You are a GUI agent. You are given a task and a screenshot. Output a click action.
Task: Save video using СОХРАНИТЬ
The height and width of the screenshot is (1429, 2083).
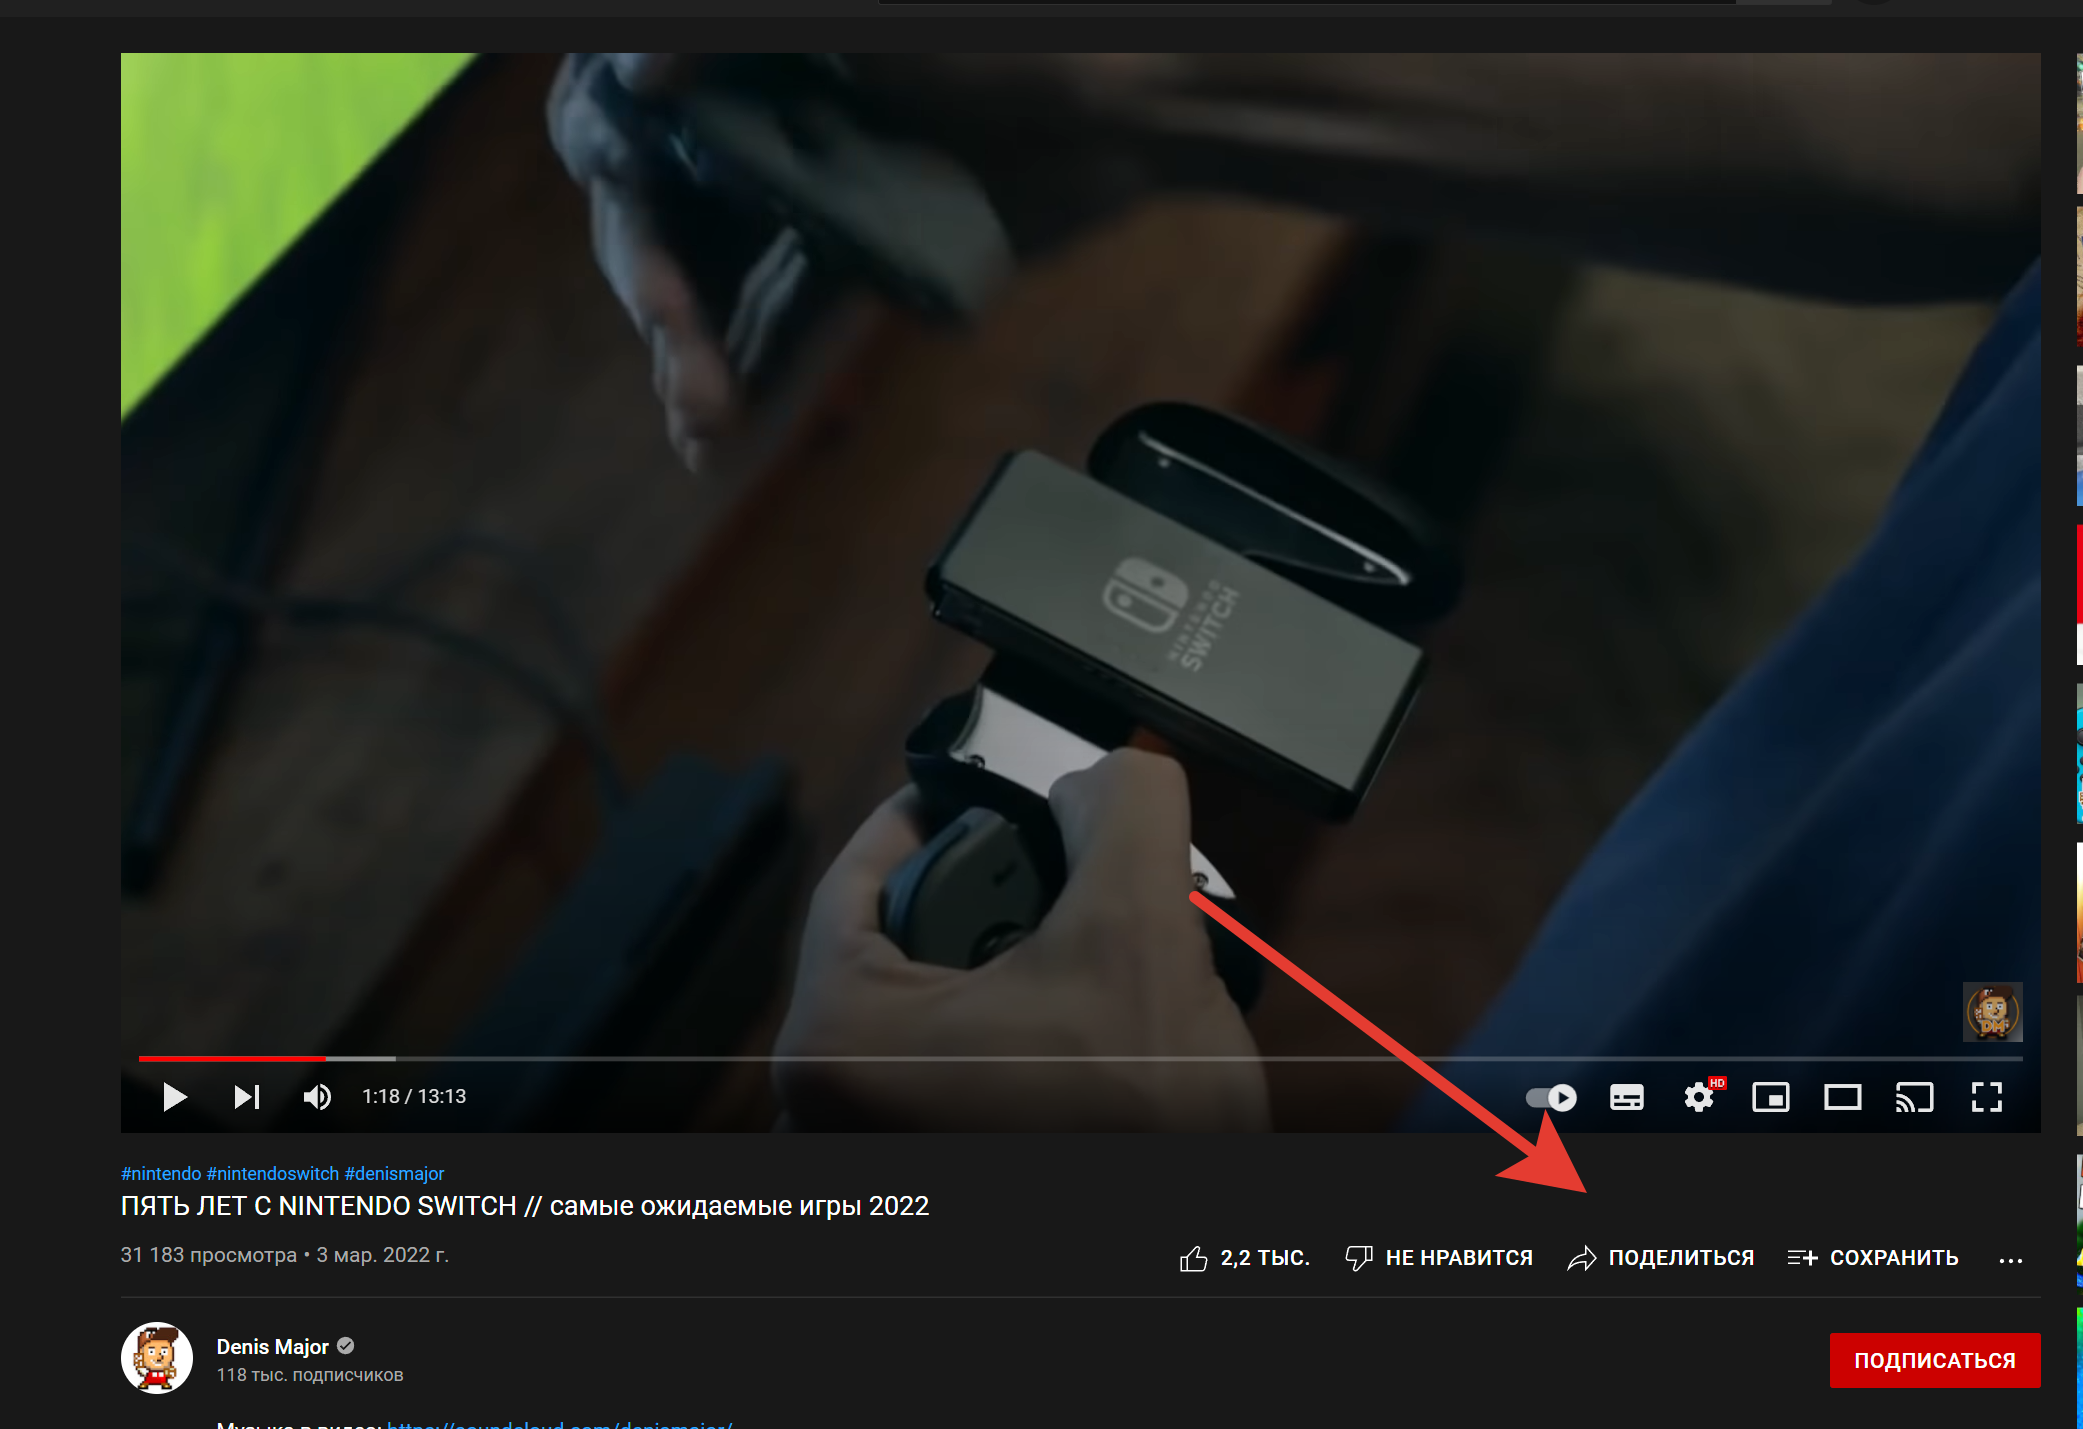point(1873,1258)
